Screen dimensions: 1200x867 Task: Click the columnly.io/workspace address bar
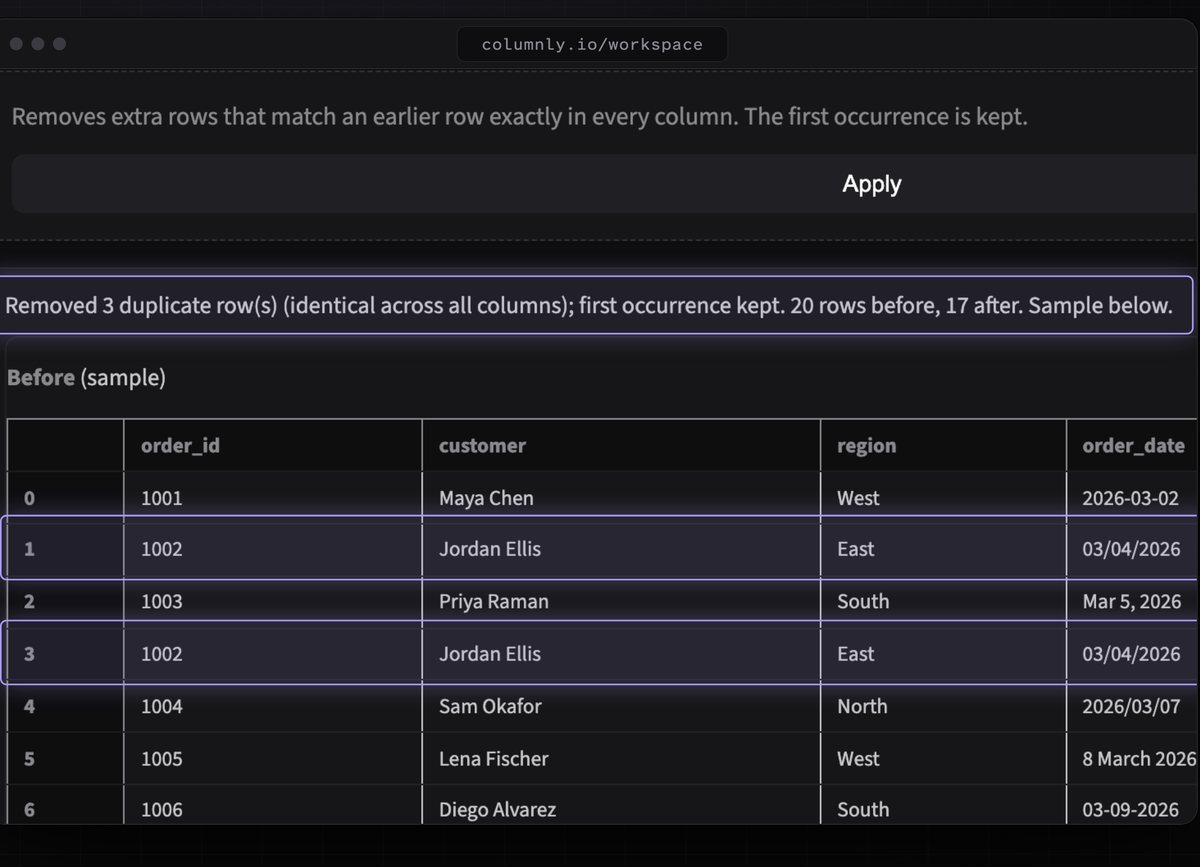coord(592,44)
